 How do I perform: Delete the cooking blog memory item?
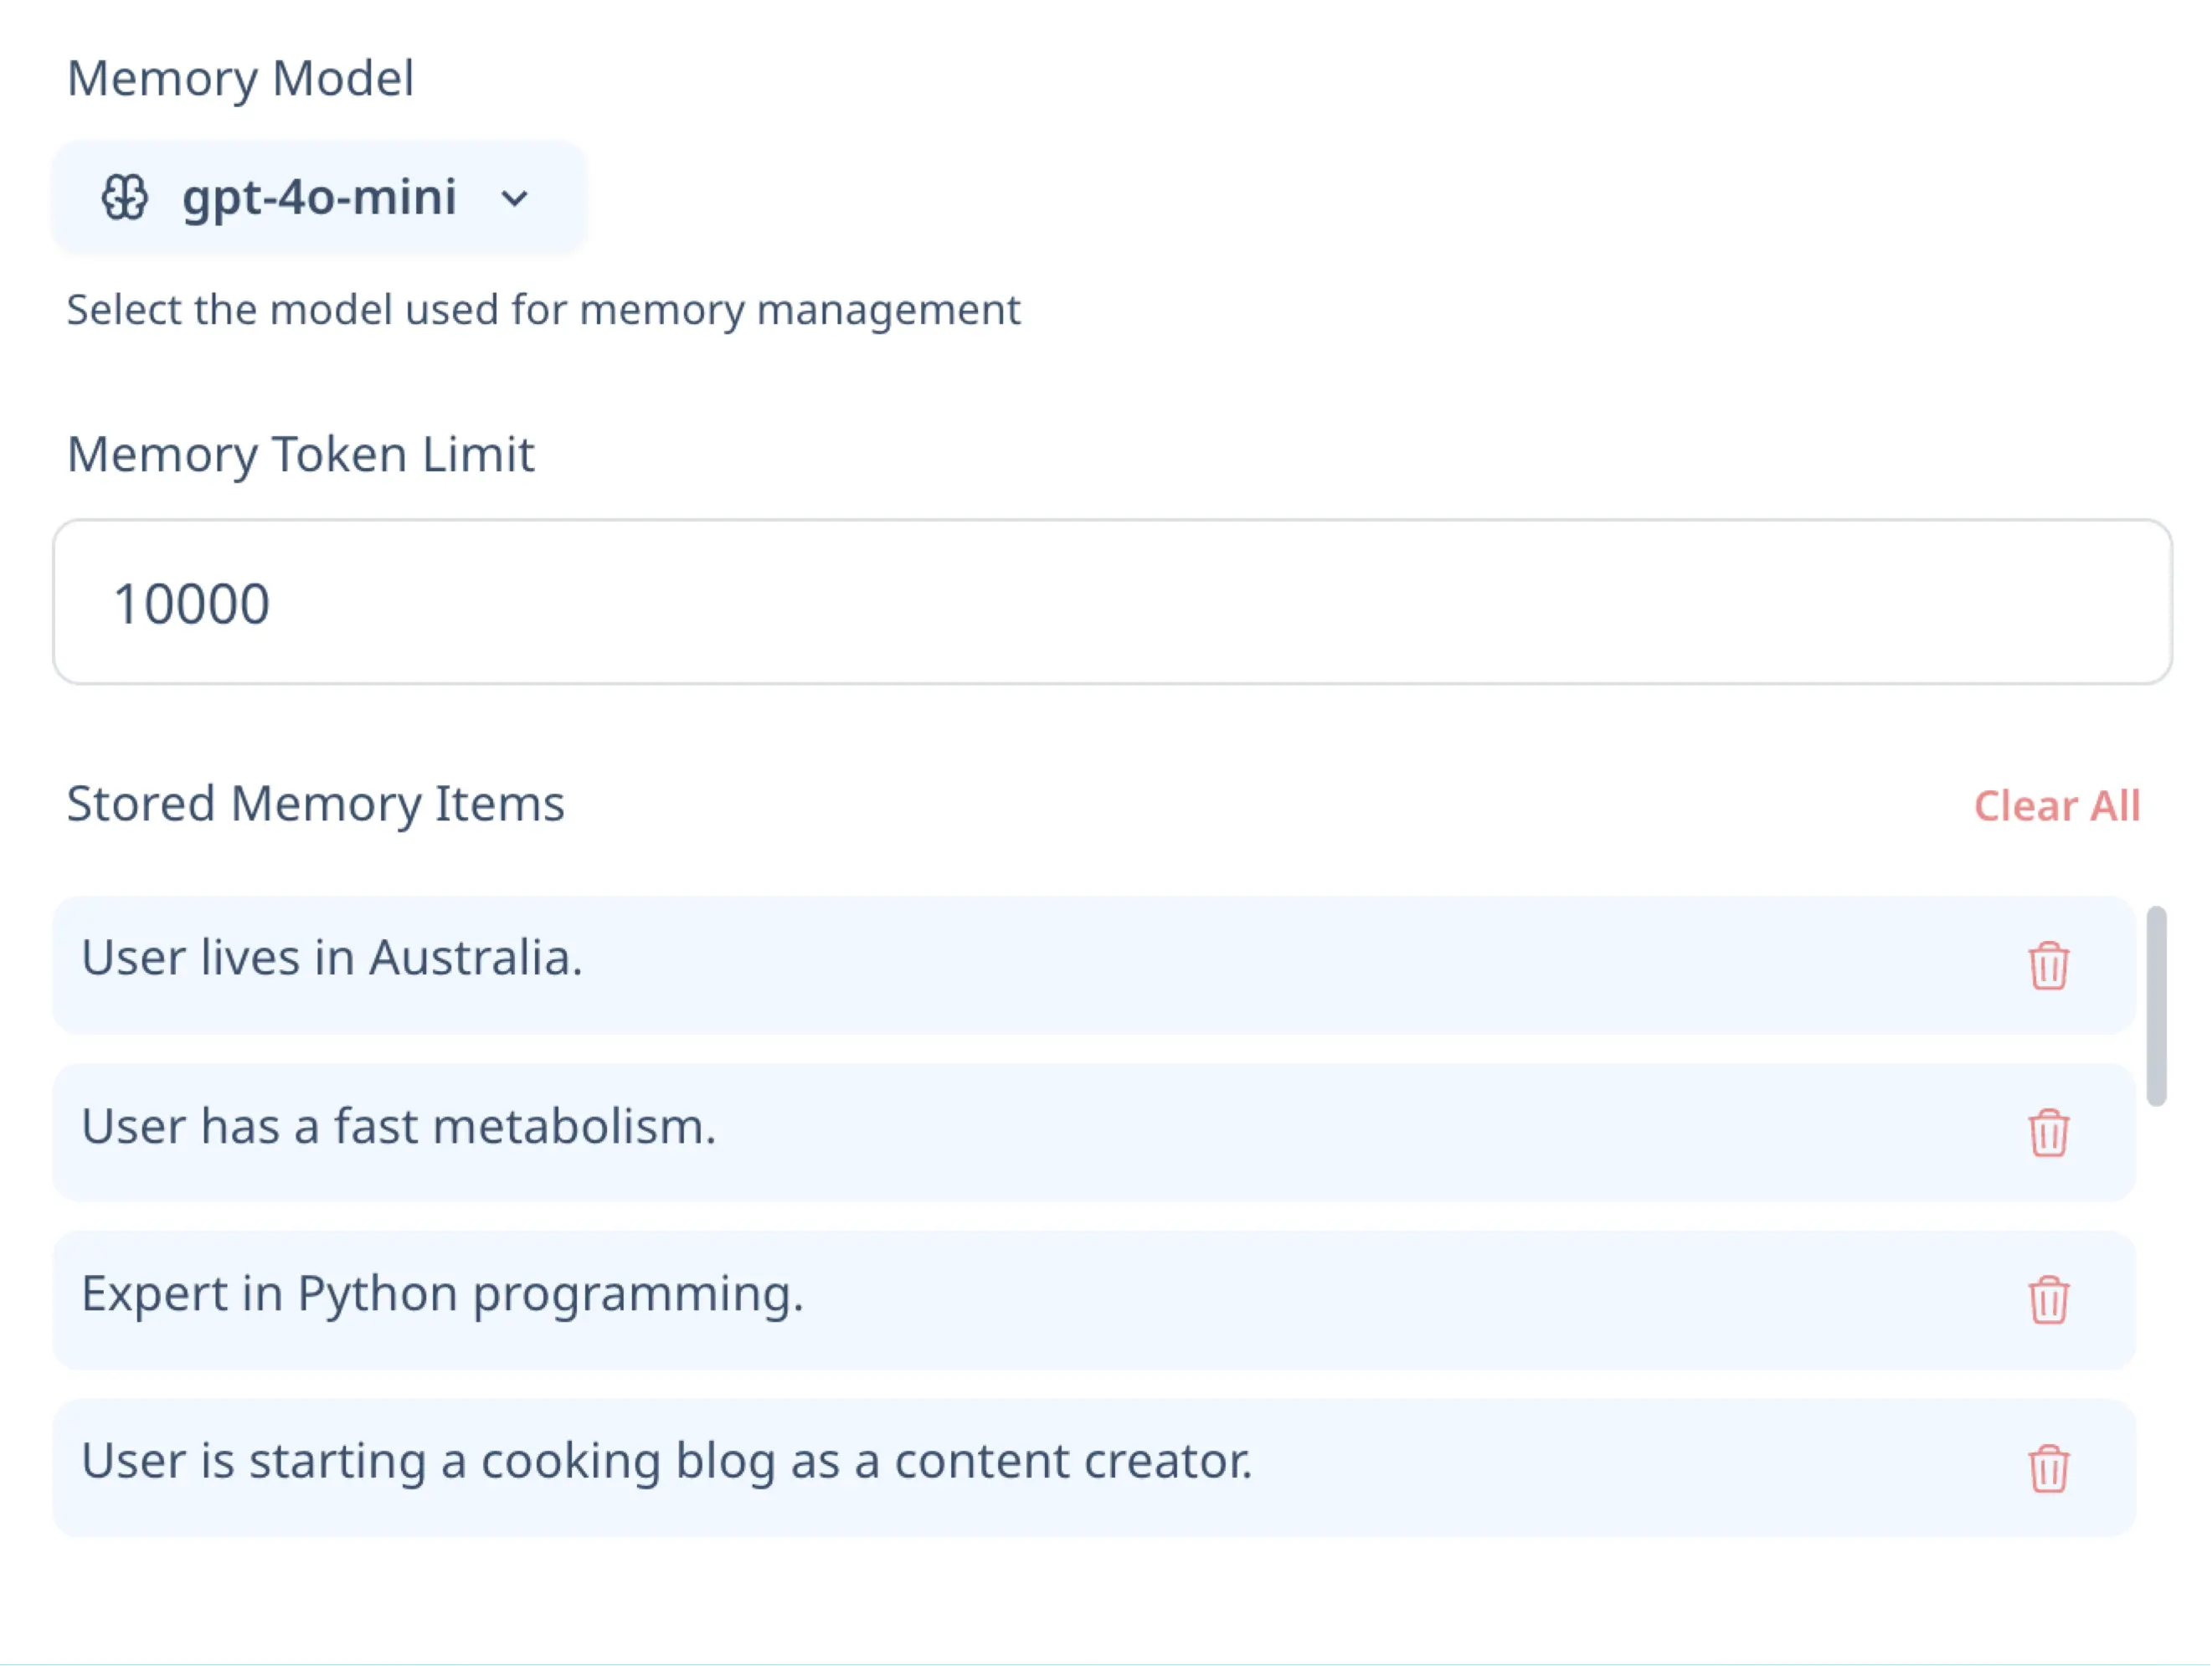(2047, 1468)
